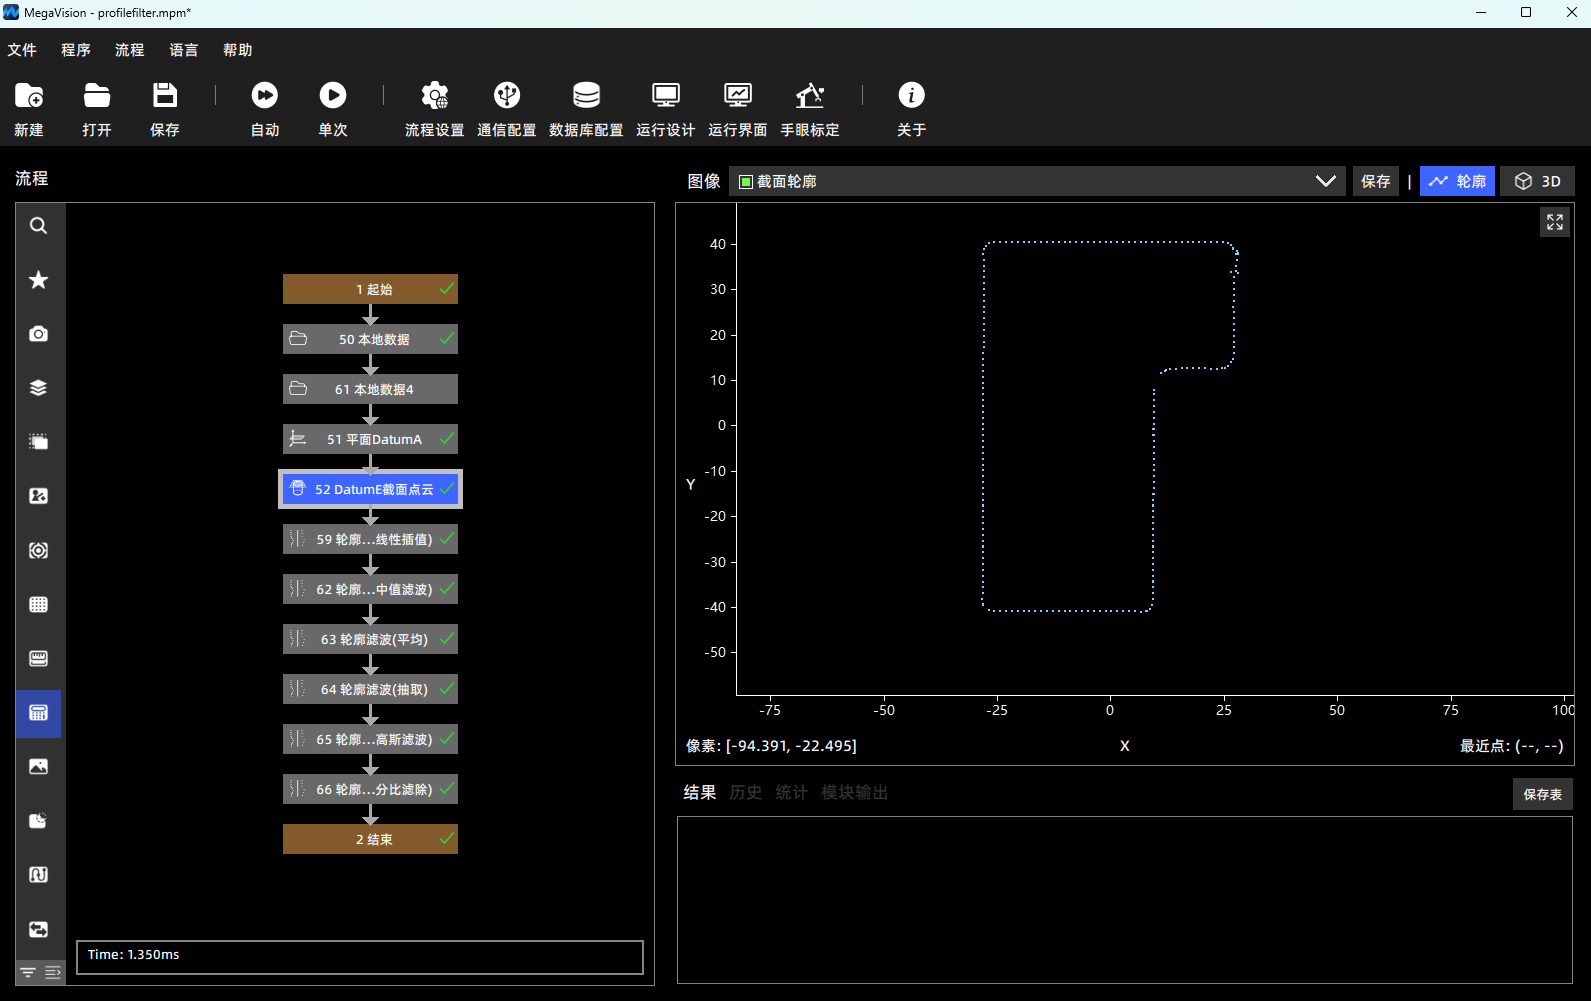This screenshot has width=1591, height=1001.
Task: Click the Time: 1.350ms status field
Action: (x=360, y=957)
